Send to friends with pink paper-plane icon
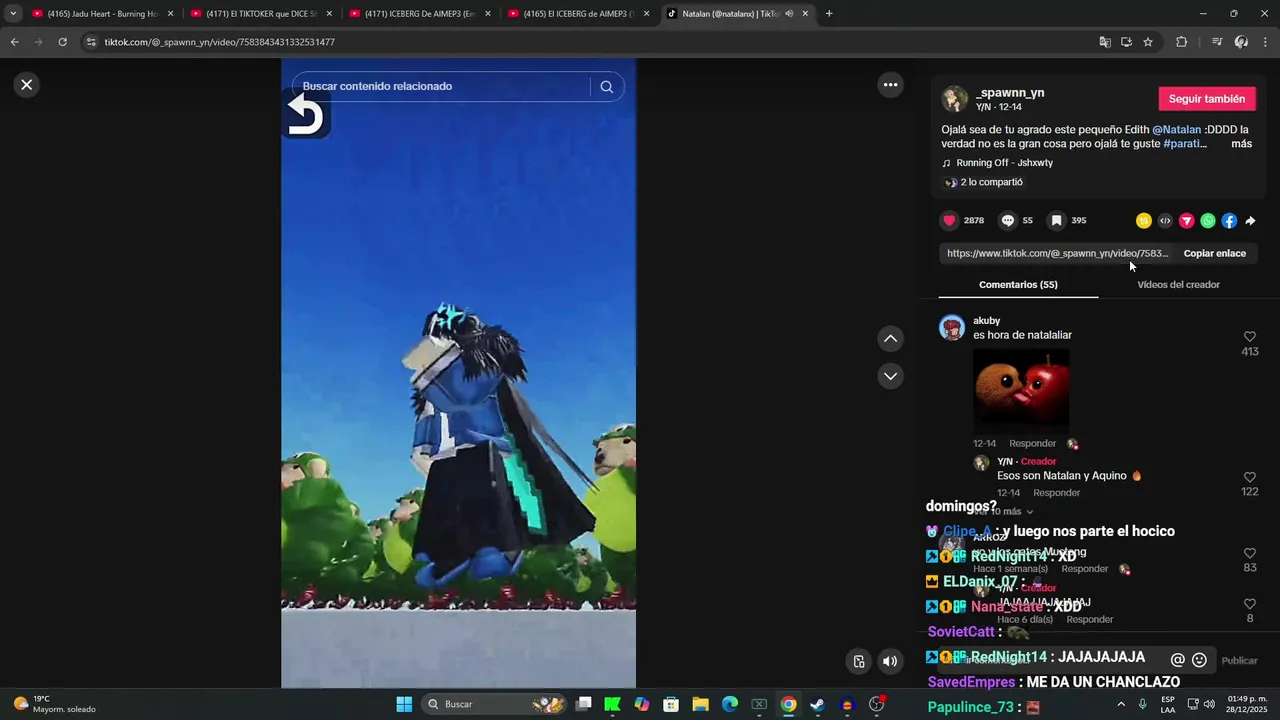The width and height of the screenshot is (1280, 720). (1186, 221)
